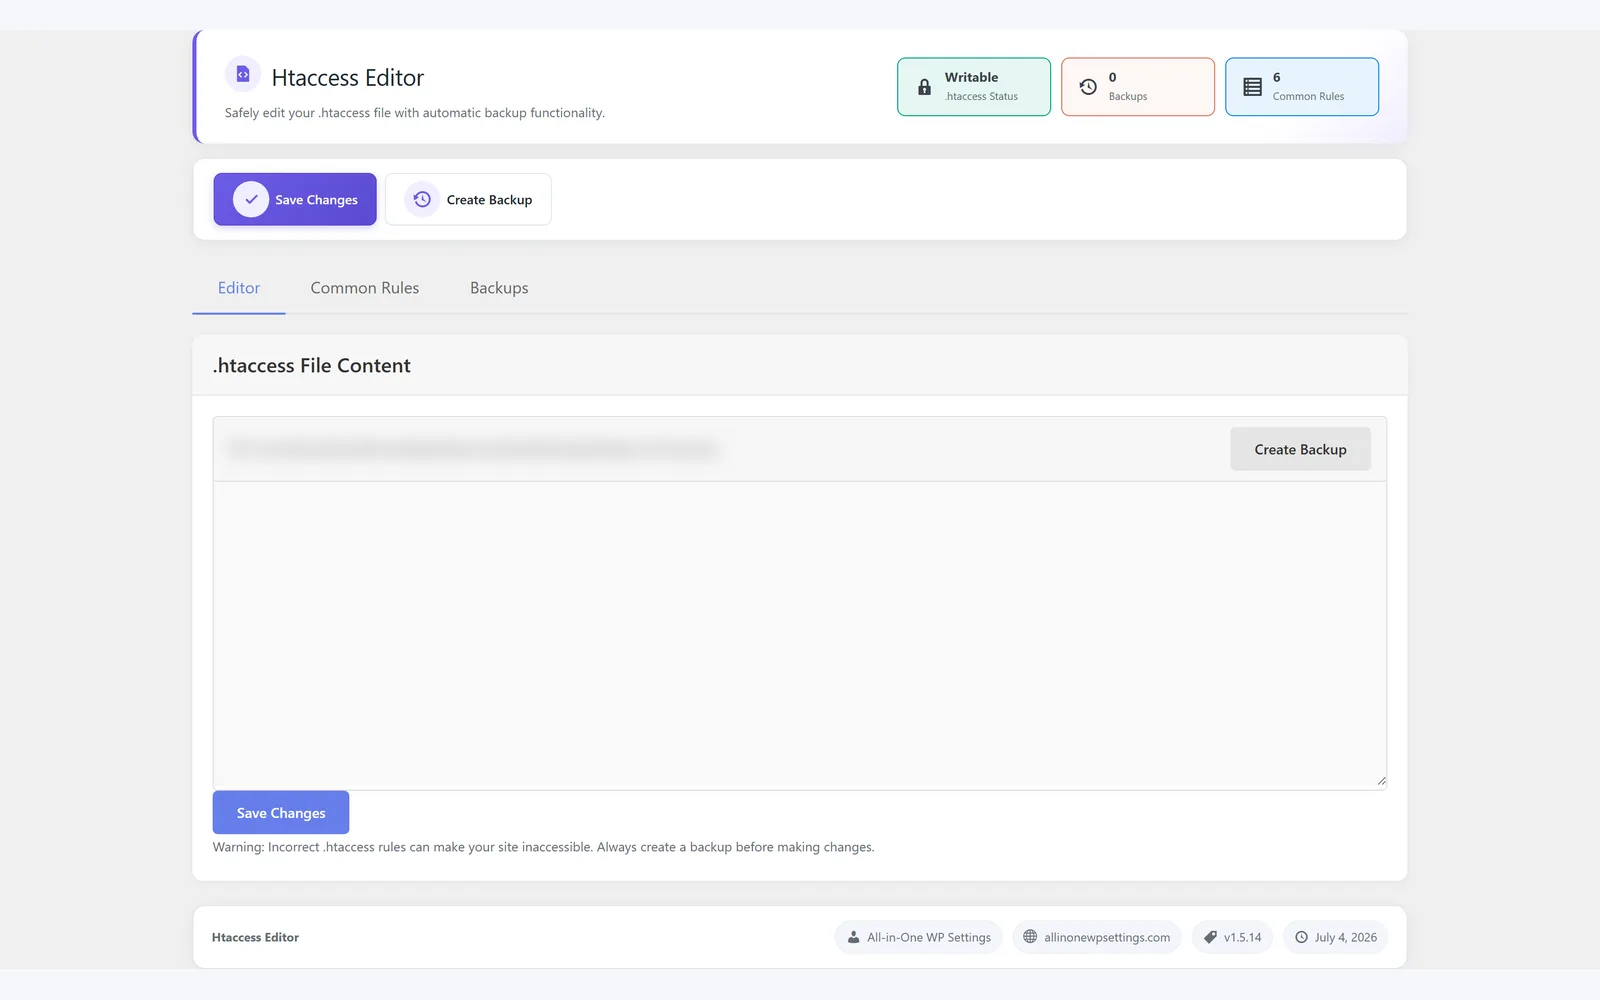
Task: Click the user icon beside All-in-One WP Settings
Action: coord(853,937)
